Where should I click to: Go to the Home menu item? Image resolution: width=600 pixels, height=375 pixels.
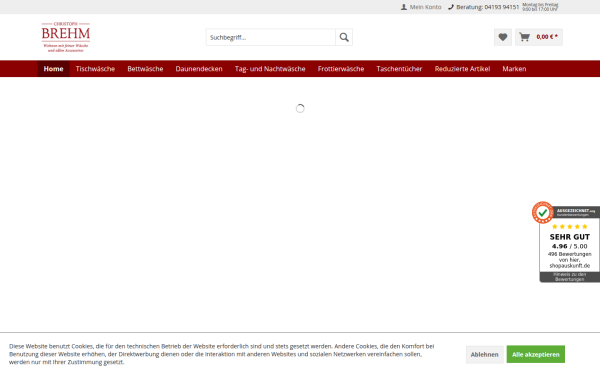pyautogui.click(x=53, y=69)
